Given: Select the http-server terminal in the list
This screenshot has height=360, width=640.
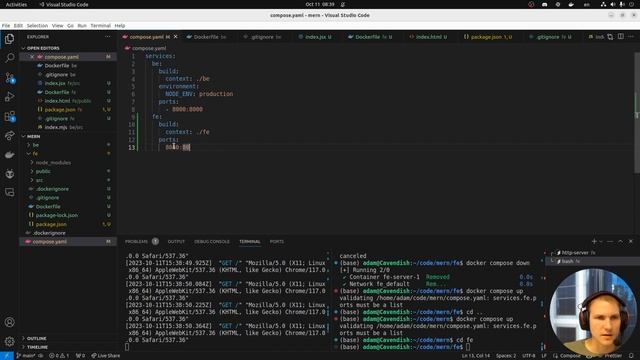Looking at the screenshot, I should [x=592, y=253].
